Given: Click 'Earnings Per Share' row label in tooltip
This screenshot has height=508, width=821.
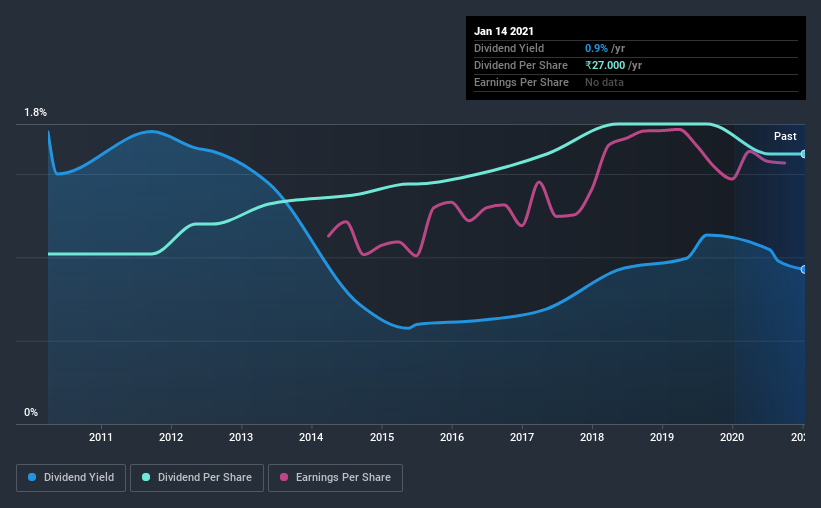Looking at the screenshot, I should coord(521,82).
